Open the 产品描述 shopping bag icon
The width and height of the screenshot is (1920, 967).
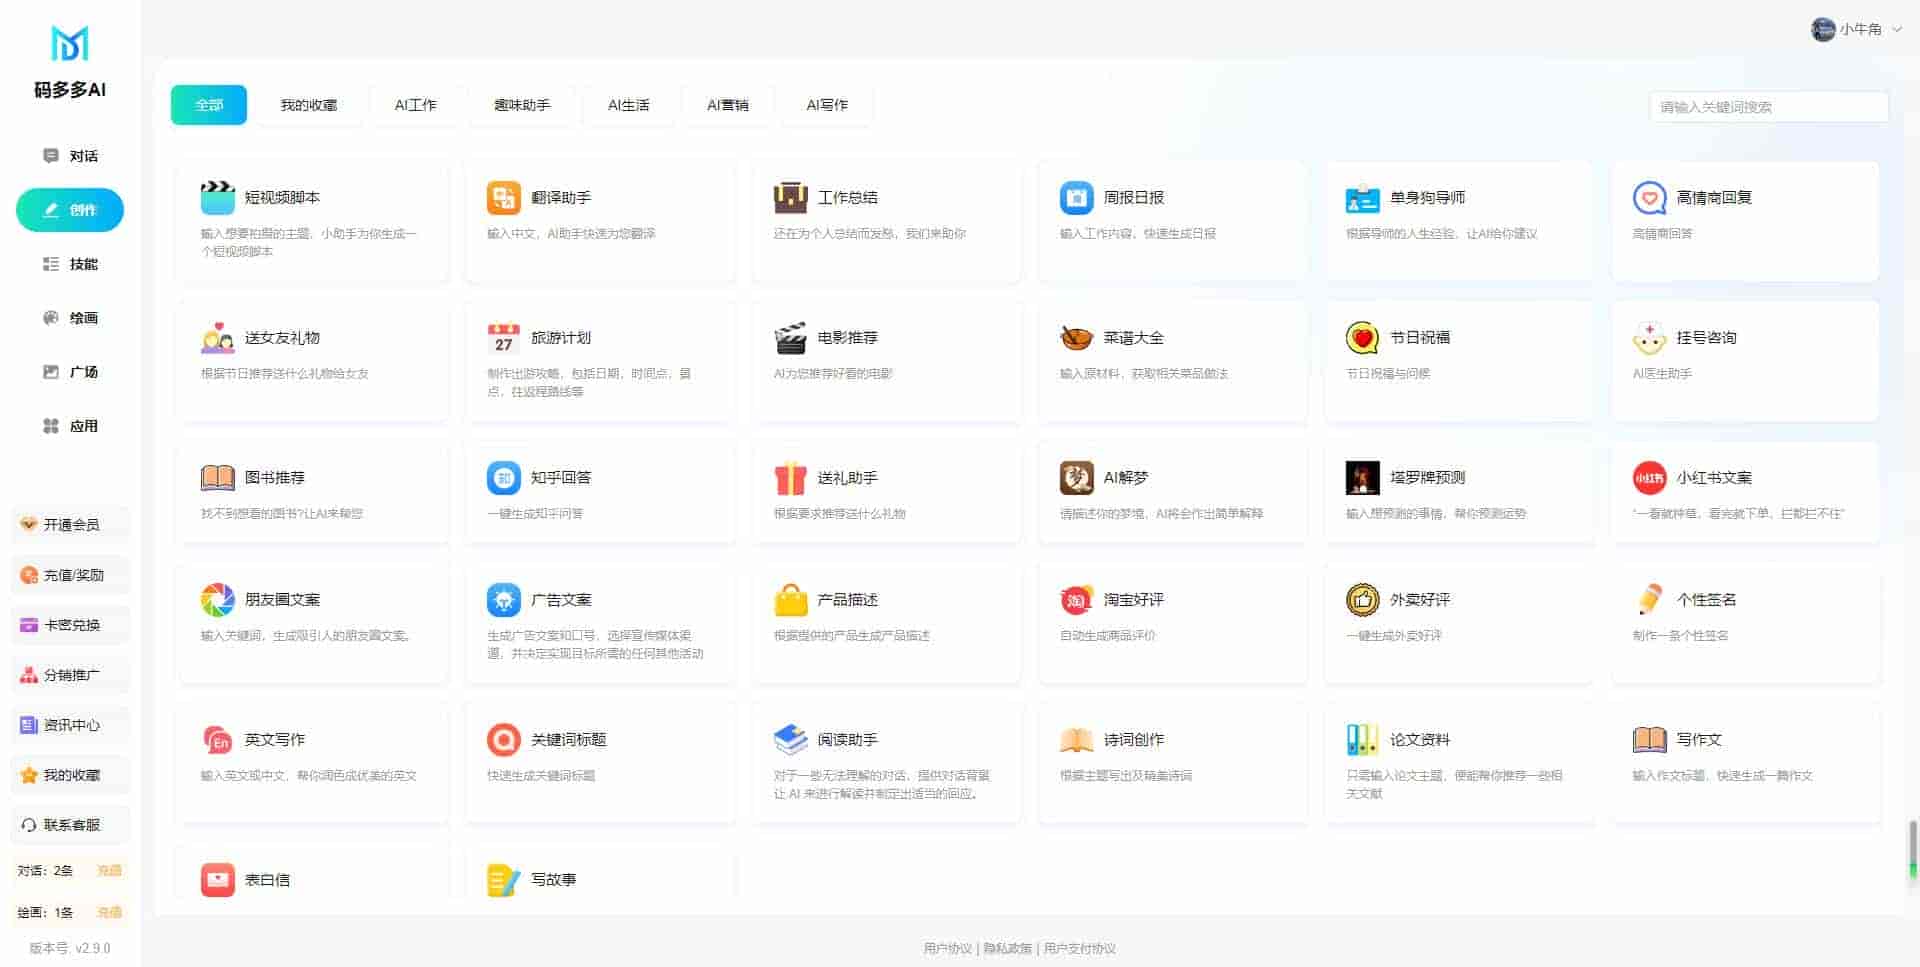[x=790, y=599]
